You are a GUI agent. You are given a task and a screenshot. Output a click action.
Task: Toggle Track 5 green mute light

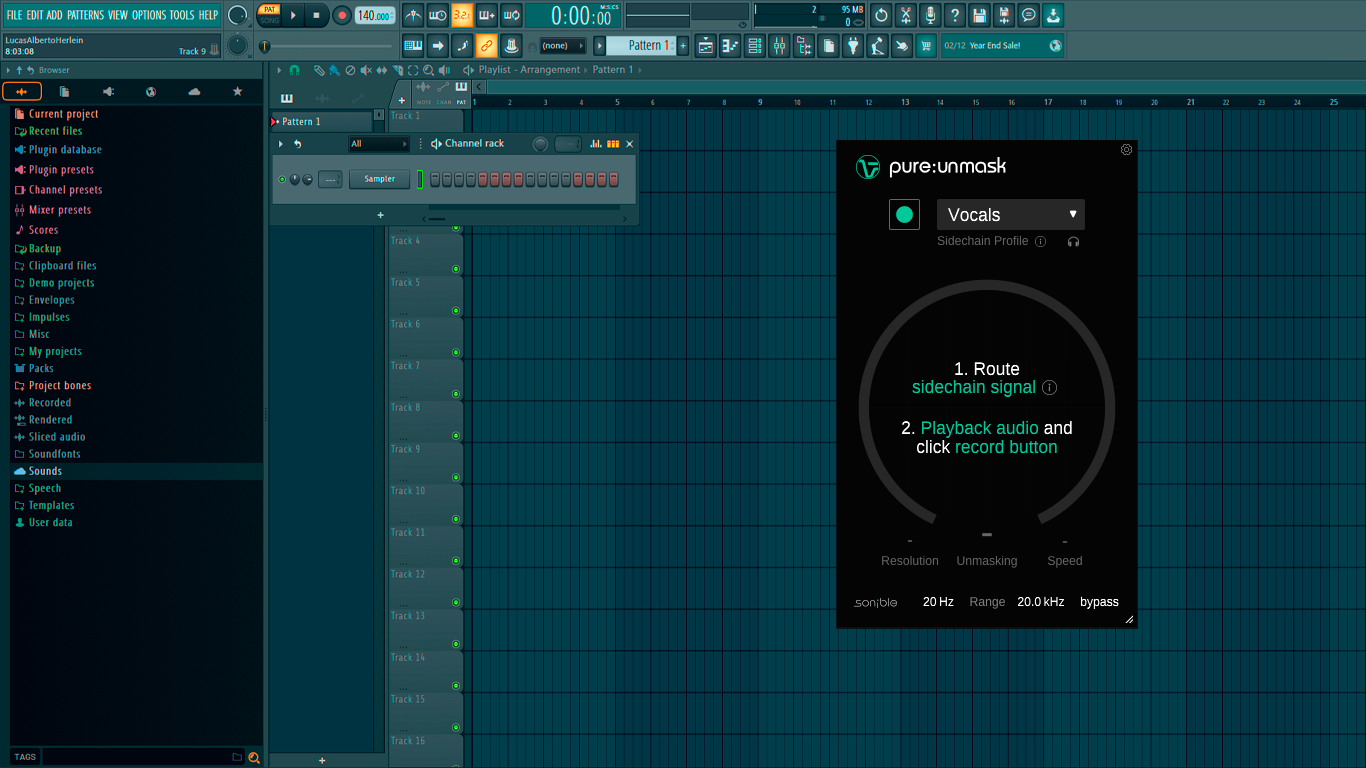[456, 310]
